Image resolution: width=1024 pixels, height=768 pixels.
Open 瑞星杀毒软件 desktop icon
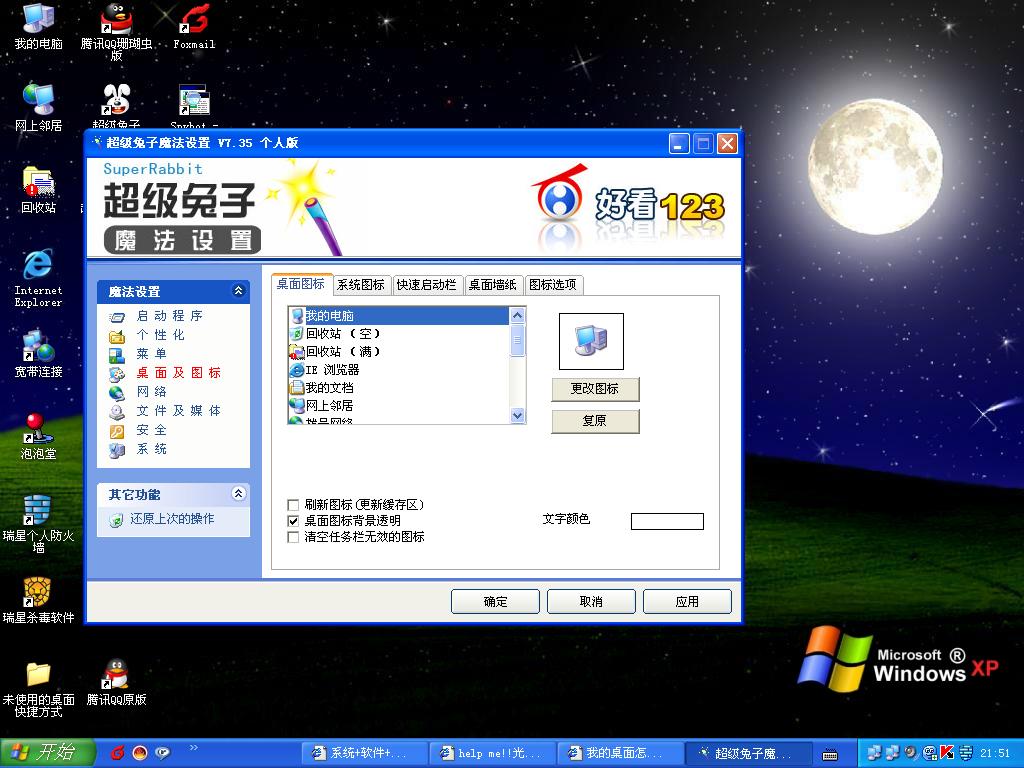(39, 601)
